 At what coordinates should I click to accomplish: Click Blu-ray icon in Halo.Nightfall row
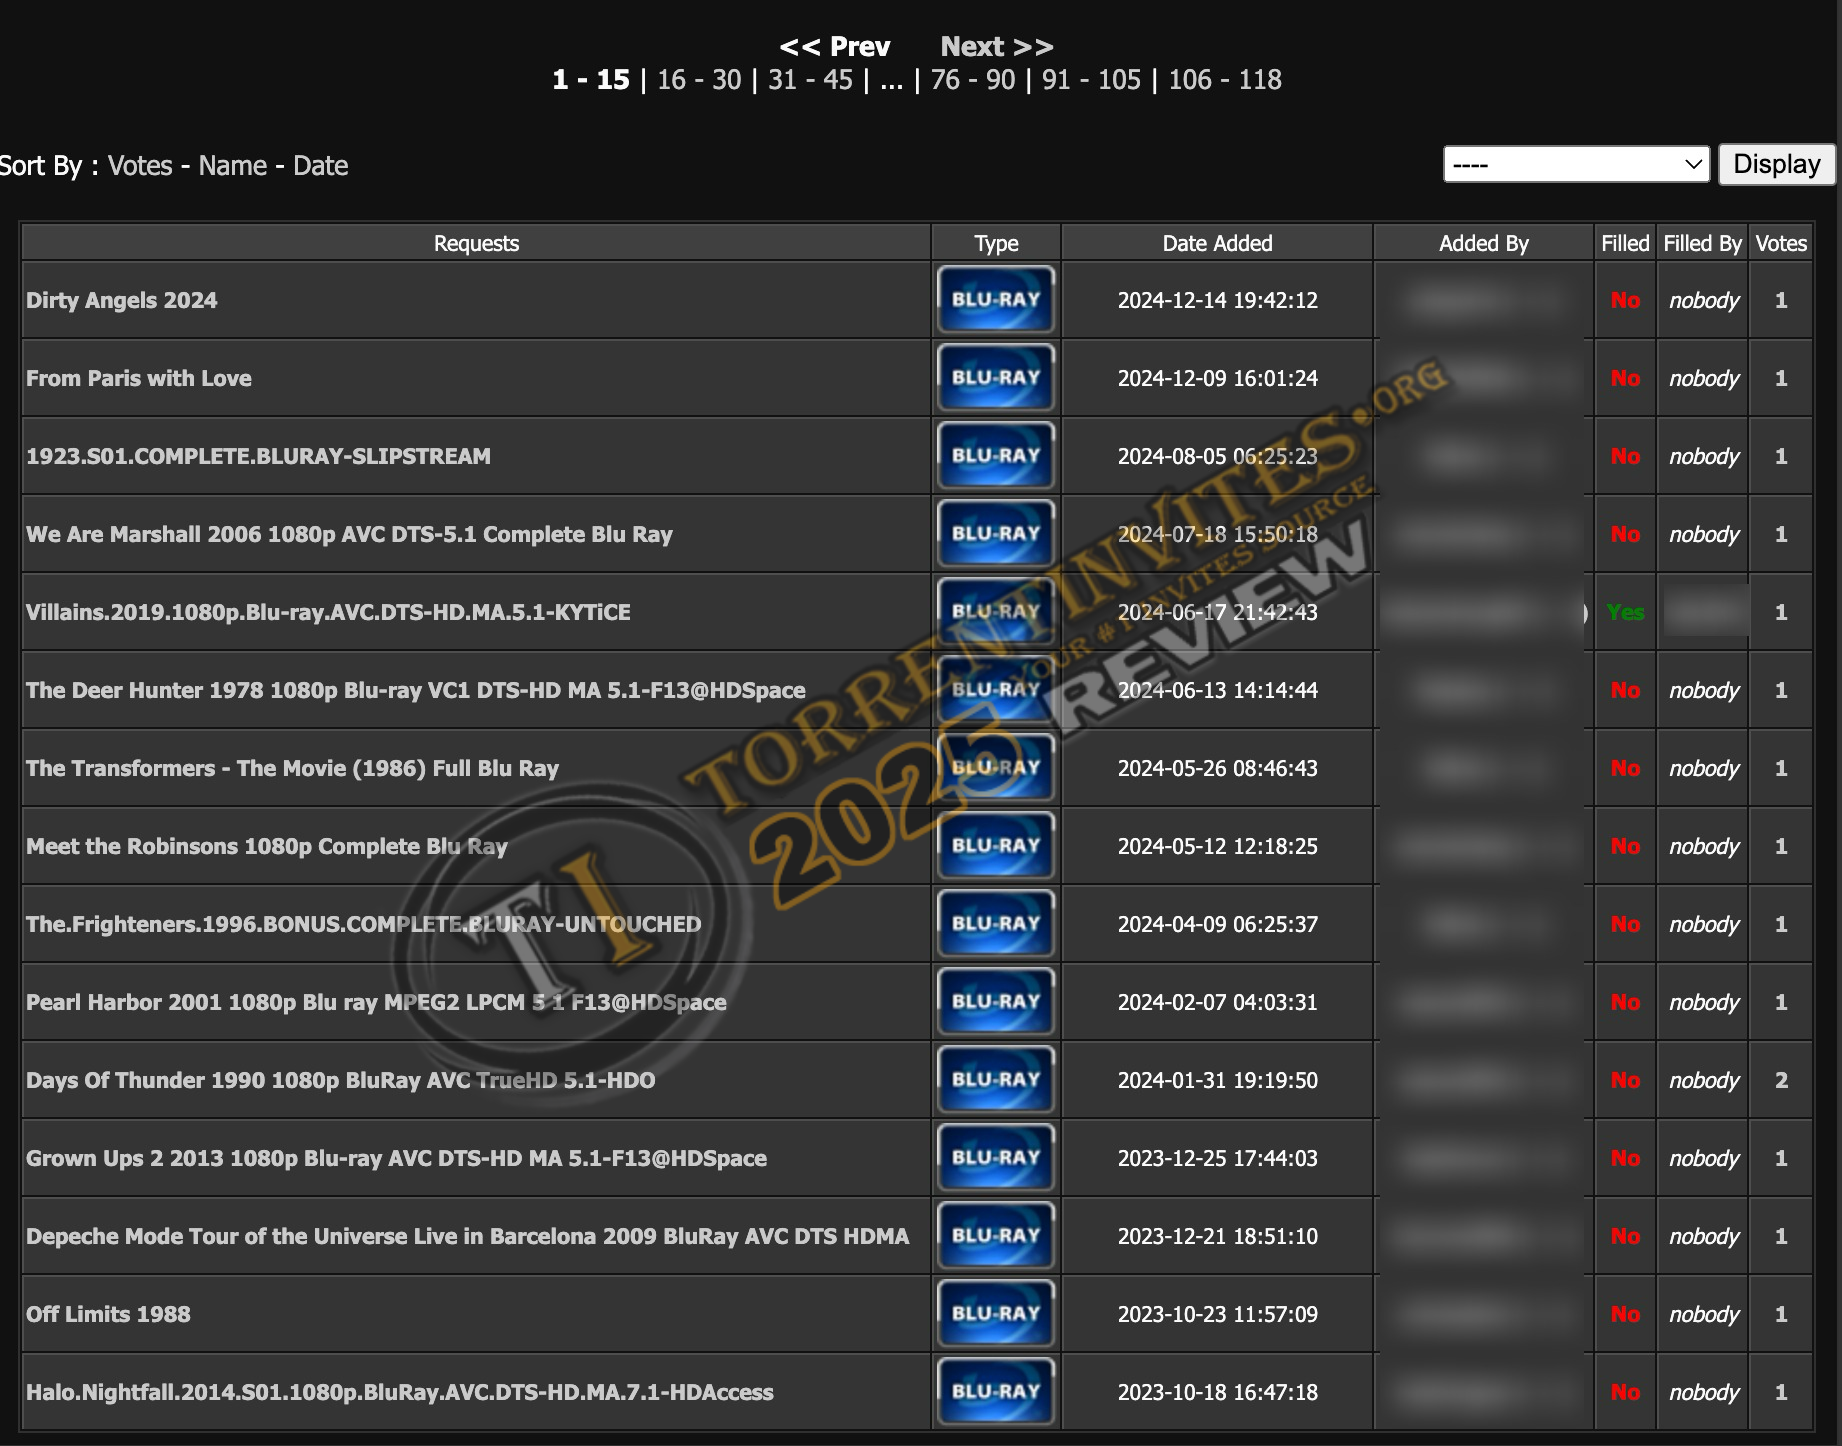pyautogui.click(x=995, y=1392)
